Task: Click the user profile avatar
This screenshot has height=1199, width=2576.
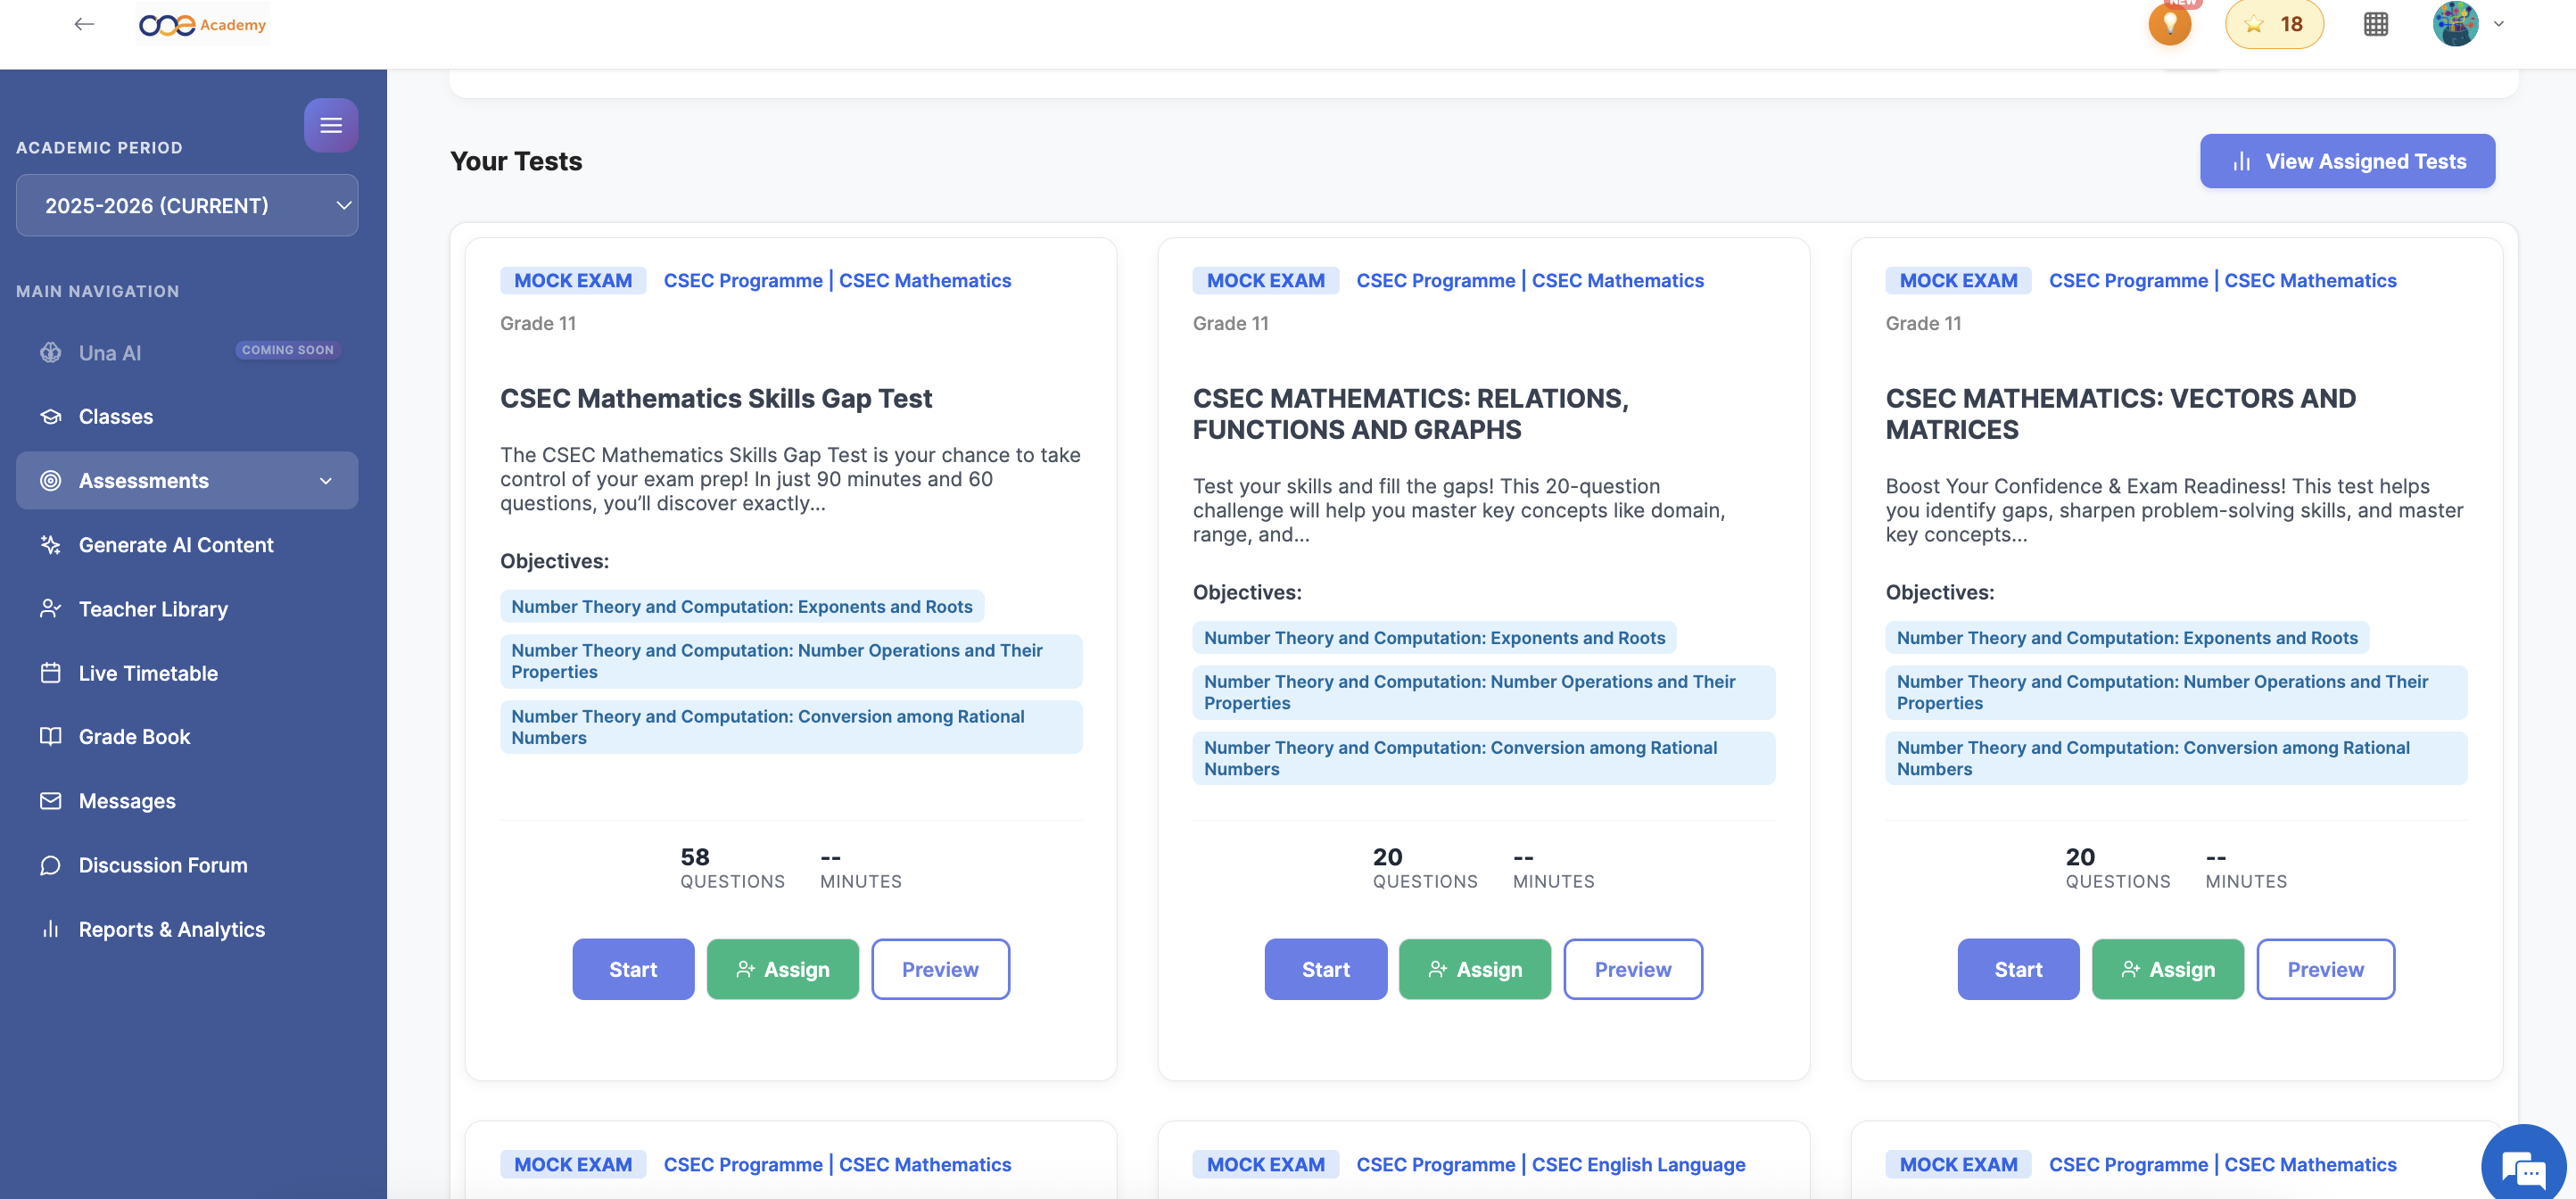Action: pyautogui.click(x=2454, y=24)
